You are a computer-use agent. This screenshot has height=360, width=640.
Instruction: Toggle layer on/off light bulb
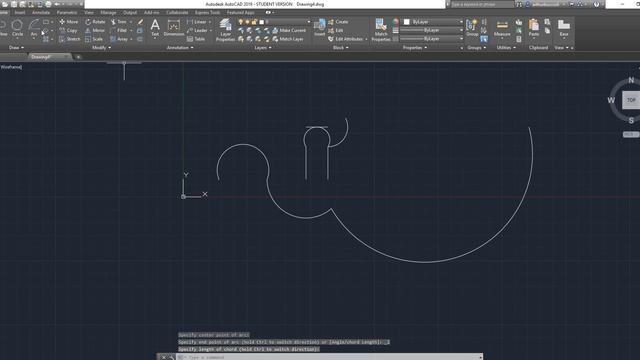[x=241, y=22]
